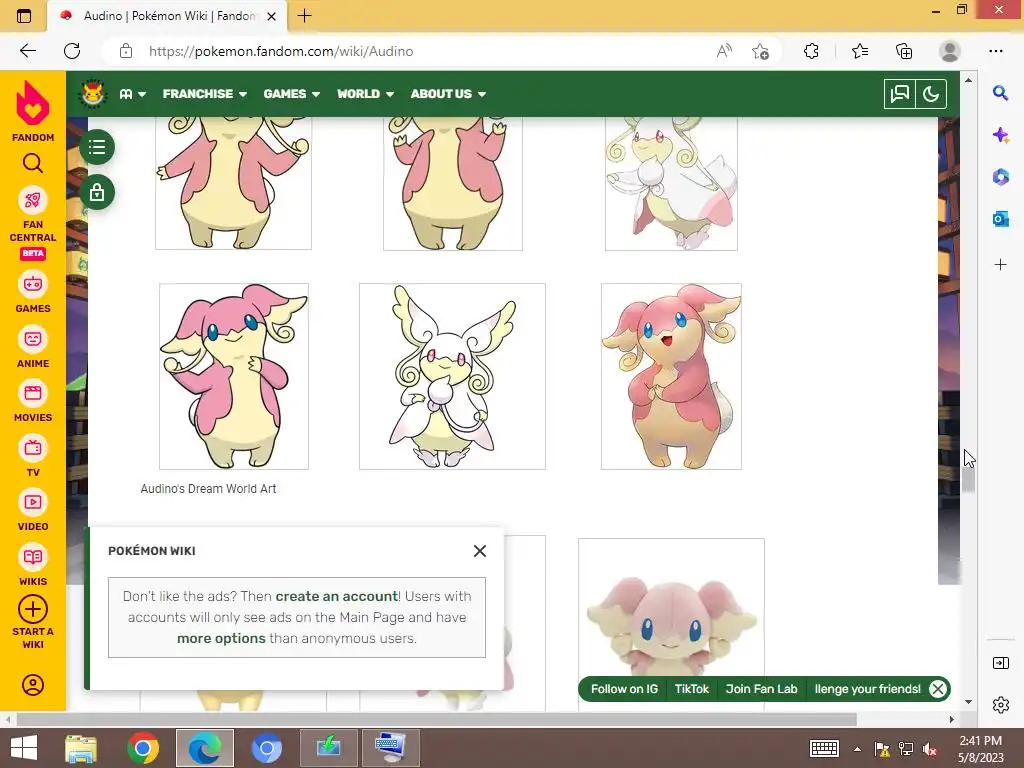This screenshot has width=1024, height=768.
Task: Select the Audino Pokémon Wiki tab
Action: (168, 16)
